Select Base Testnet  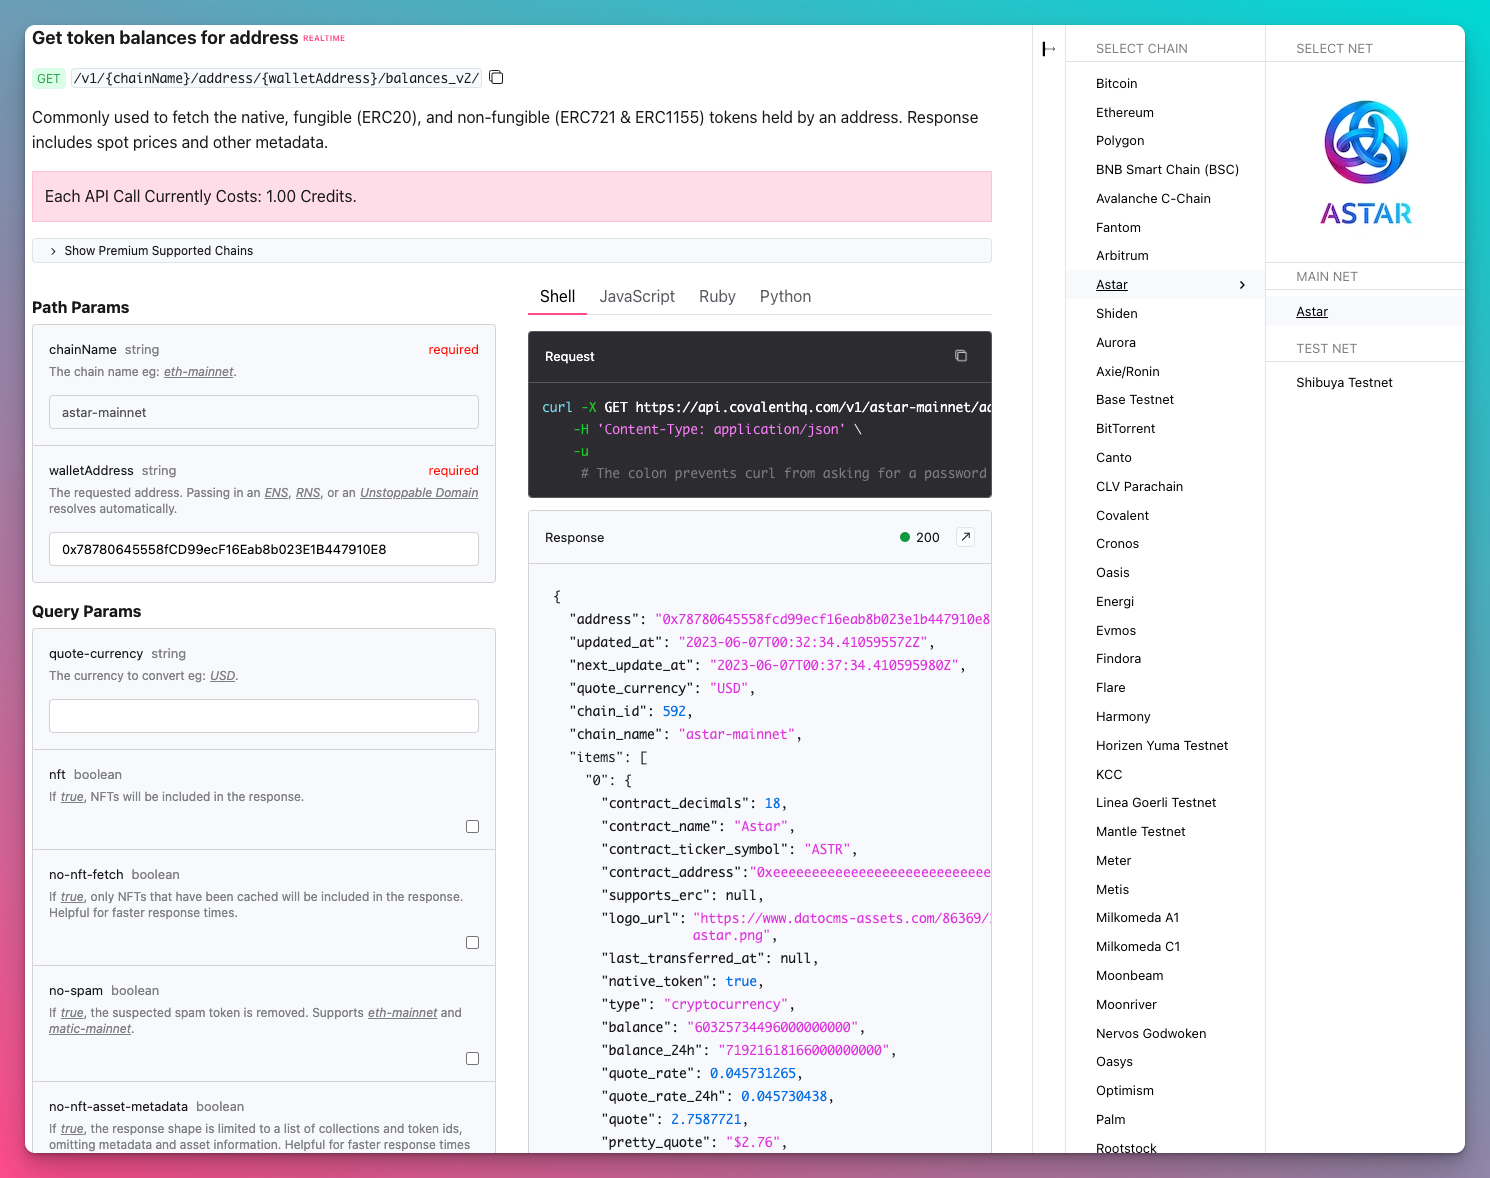click(1134, 400)
